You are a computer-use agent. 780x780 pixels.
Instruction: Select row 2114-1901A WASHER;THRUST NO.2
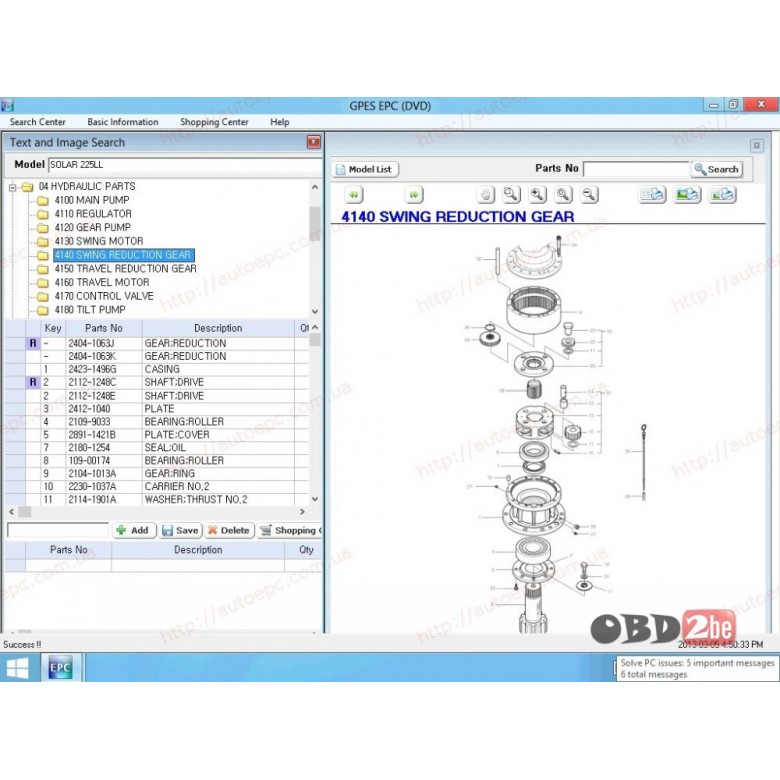click(x=157, y=499)
